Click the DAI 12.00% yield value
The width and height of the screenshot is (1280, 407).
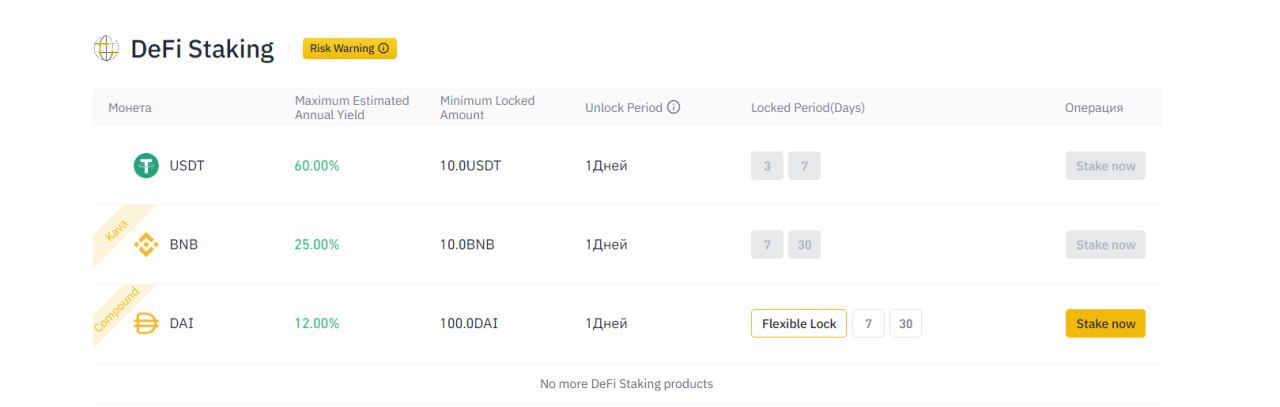coord(317,324)
